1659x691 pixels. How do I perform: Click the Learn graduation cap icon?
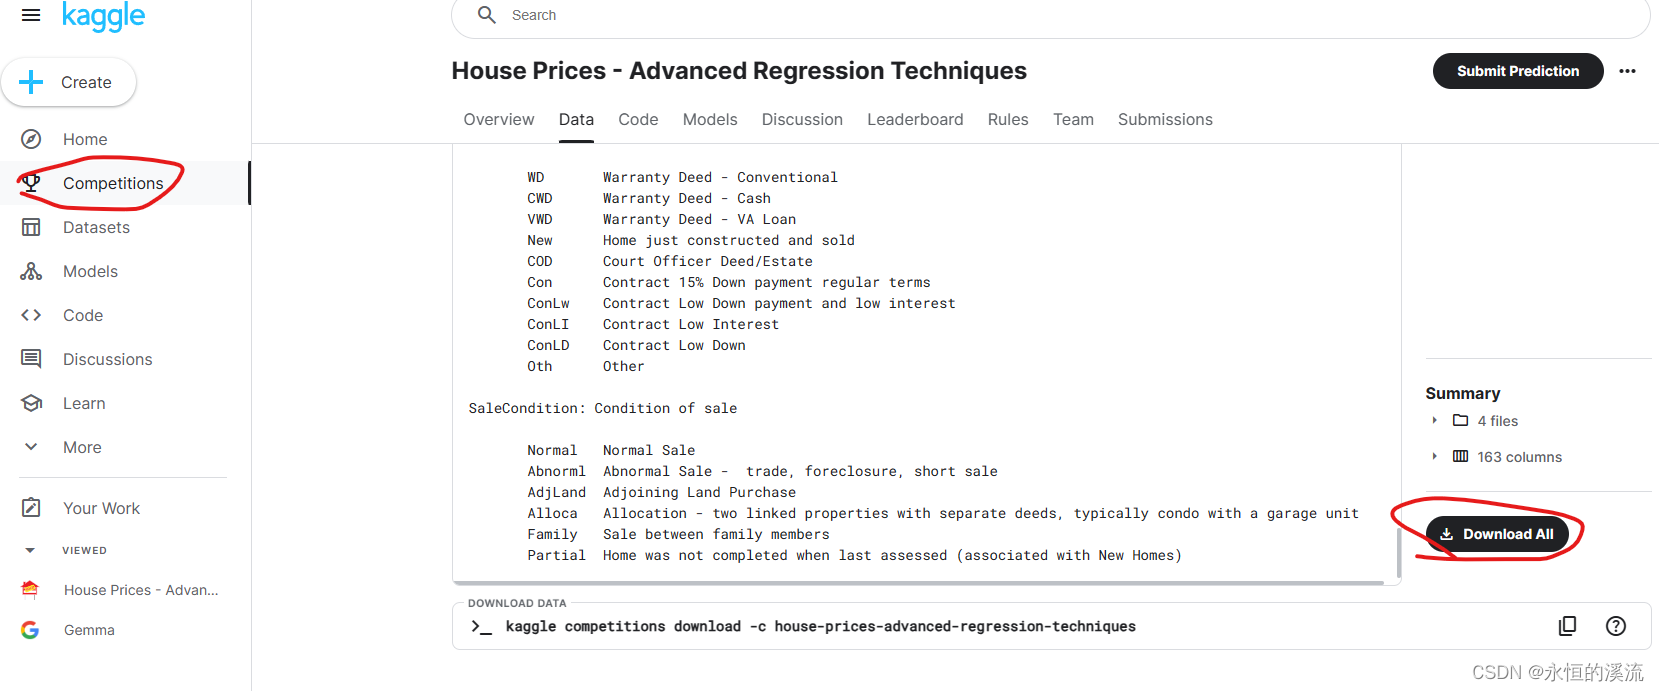click(31, 403)
